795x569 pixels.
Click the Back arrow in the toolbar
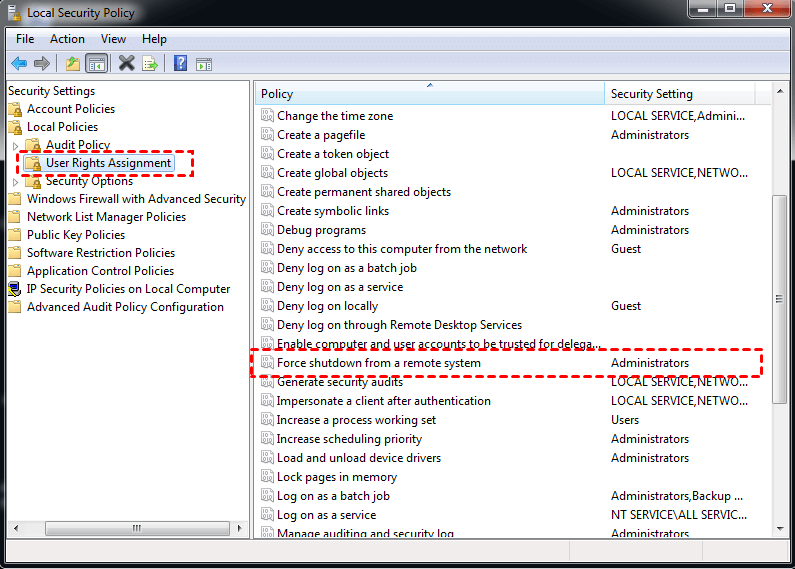(x=19, y=64)
